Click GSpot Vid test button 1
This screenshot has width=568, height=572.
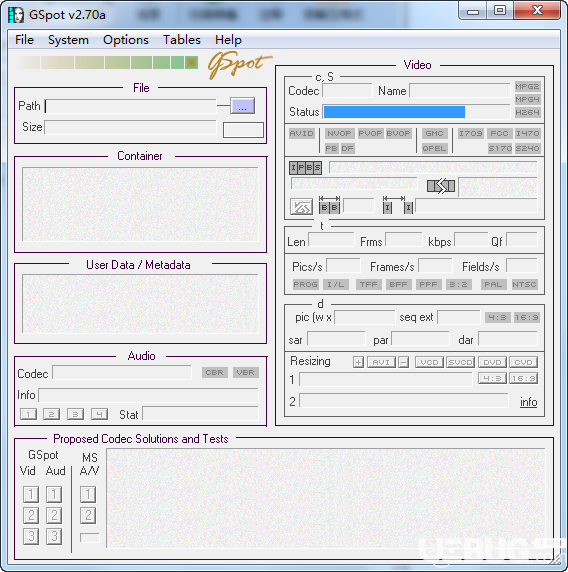tap(31, 495)
